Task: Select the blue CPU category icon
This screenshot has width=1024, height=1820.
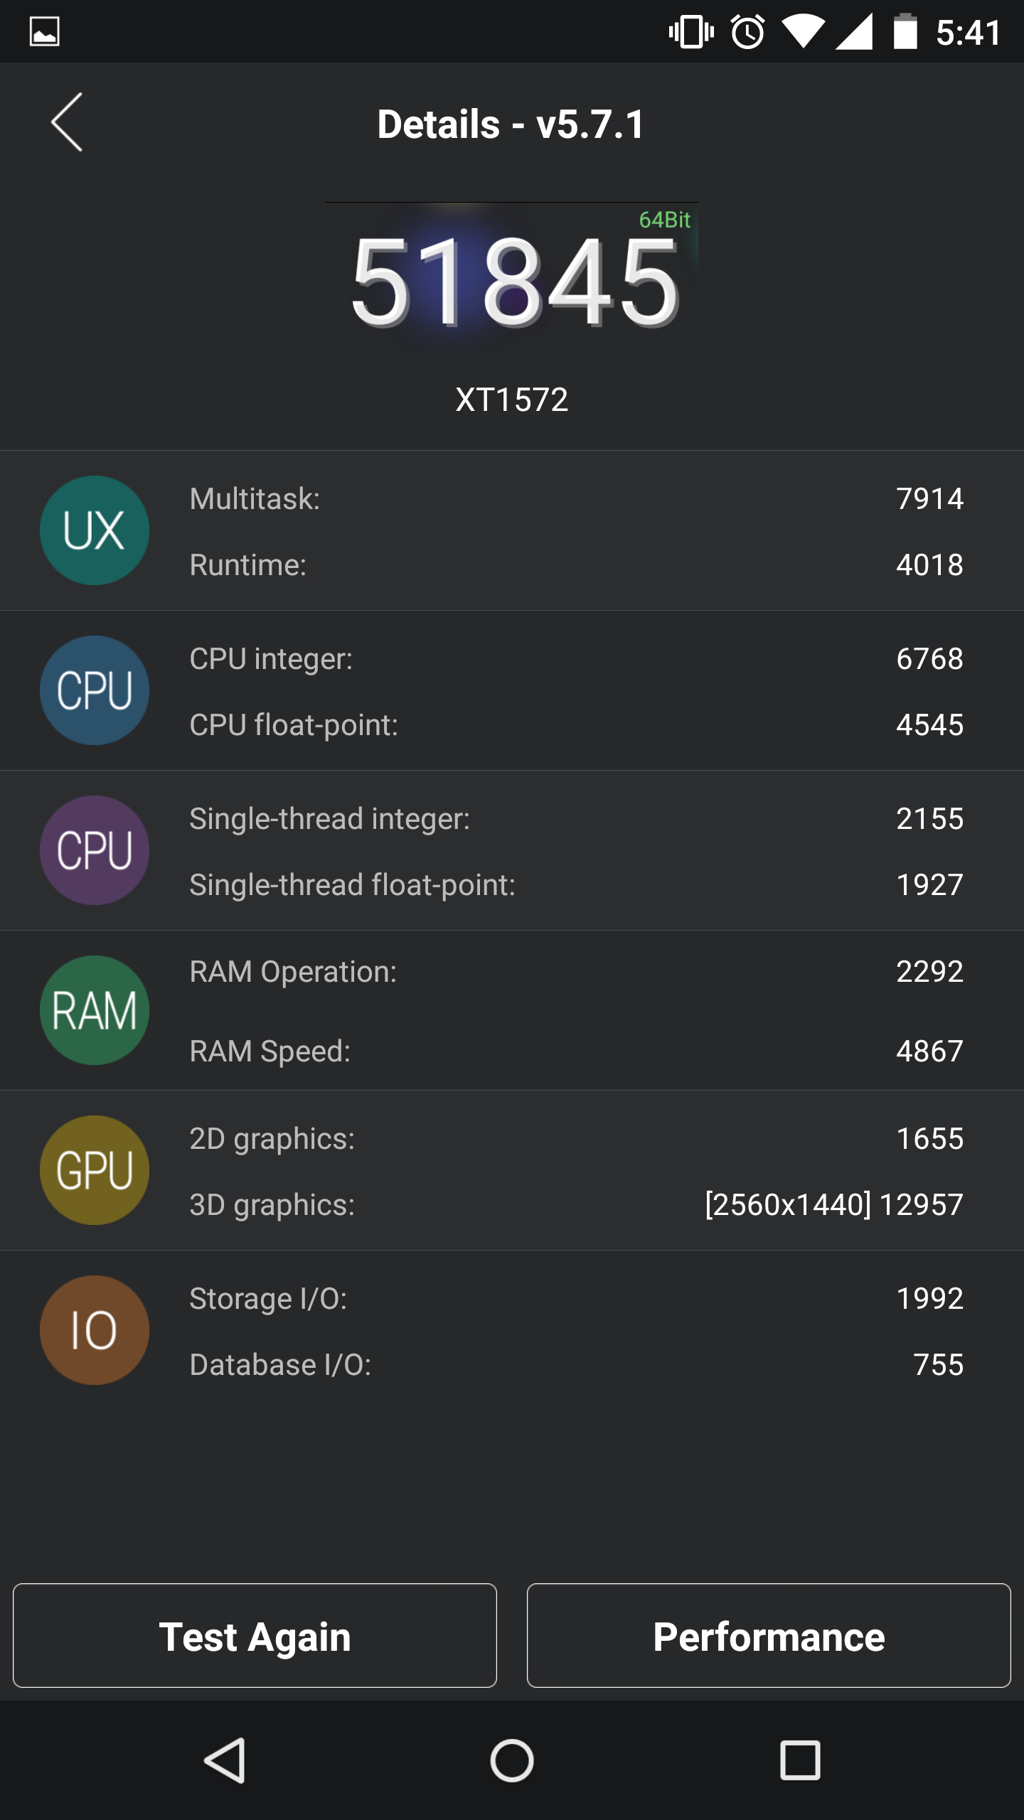Action: pos(95,690)
